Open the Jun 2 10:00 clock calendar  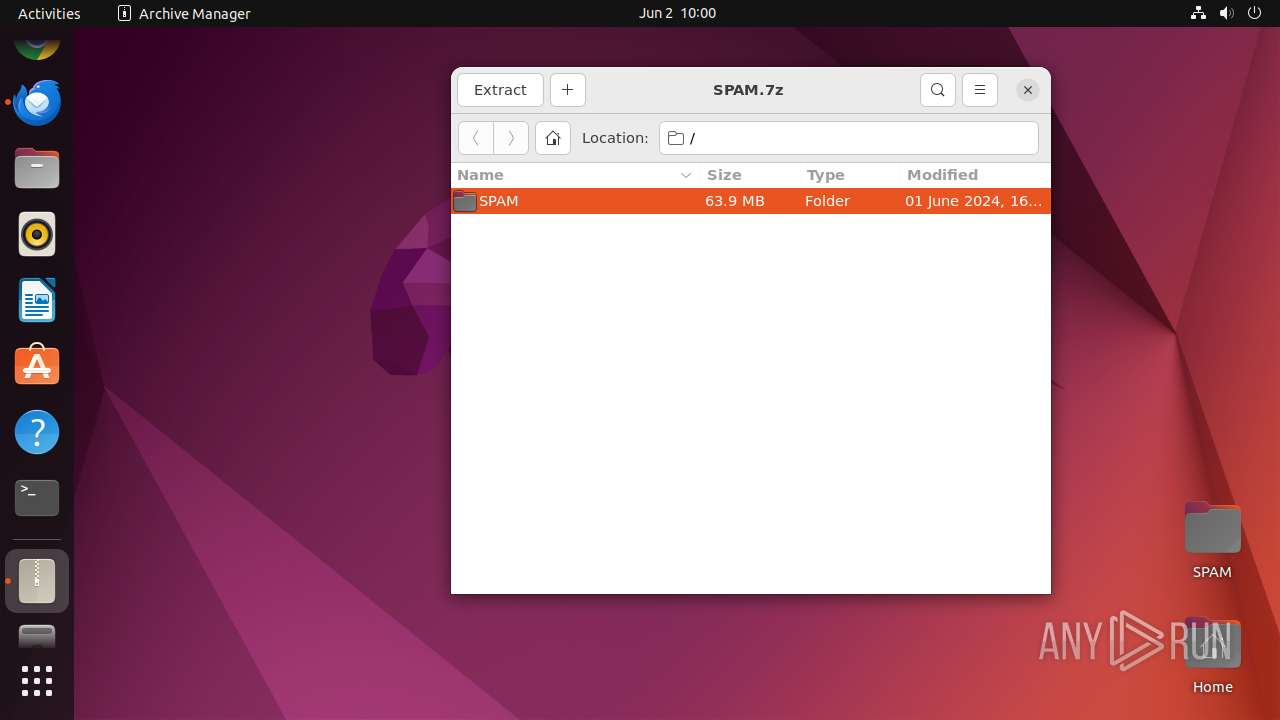tap(677, 13)
